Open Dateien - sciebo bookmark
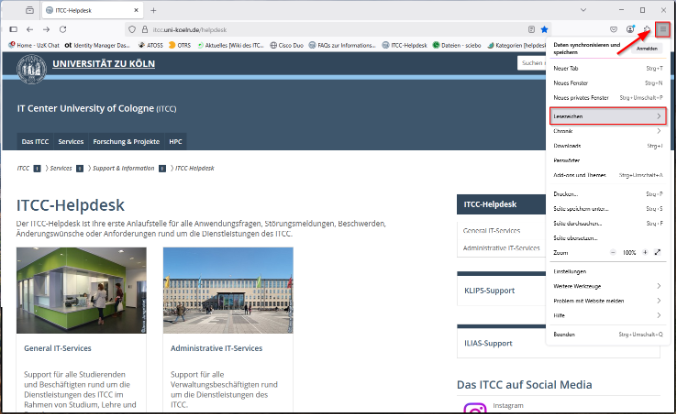 pos(457,45)
